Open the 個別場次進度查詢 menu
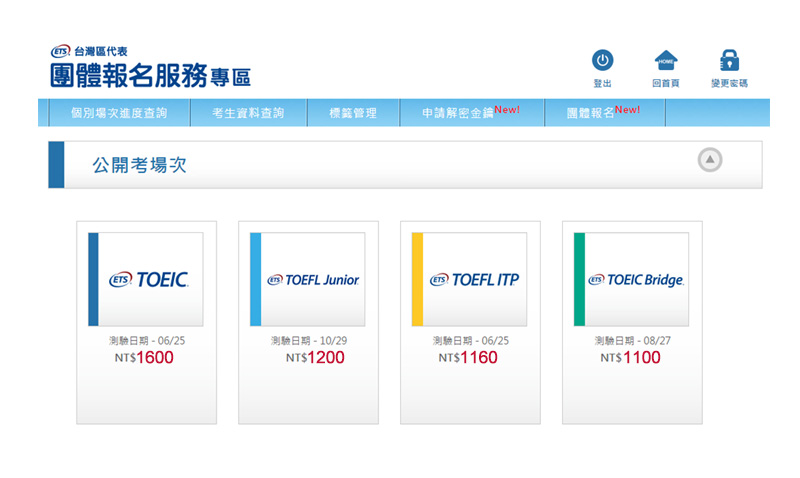The width and height of the screenshot is (800, 478). [x=119, y=113]
